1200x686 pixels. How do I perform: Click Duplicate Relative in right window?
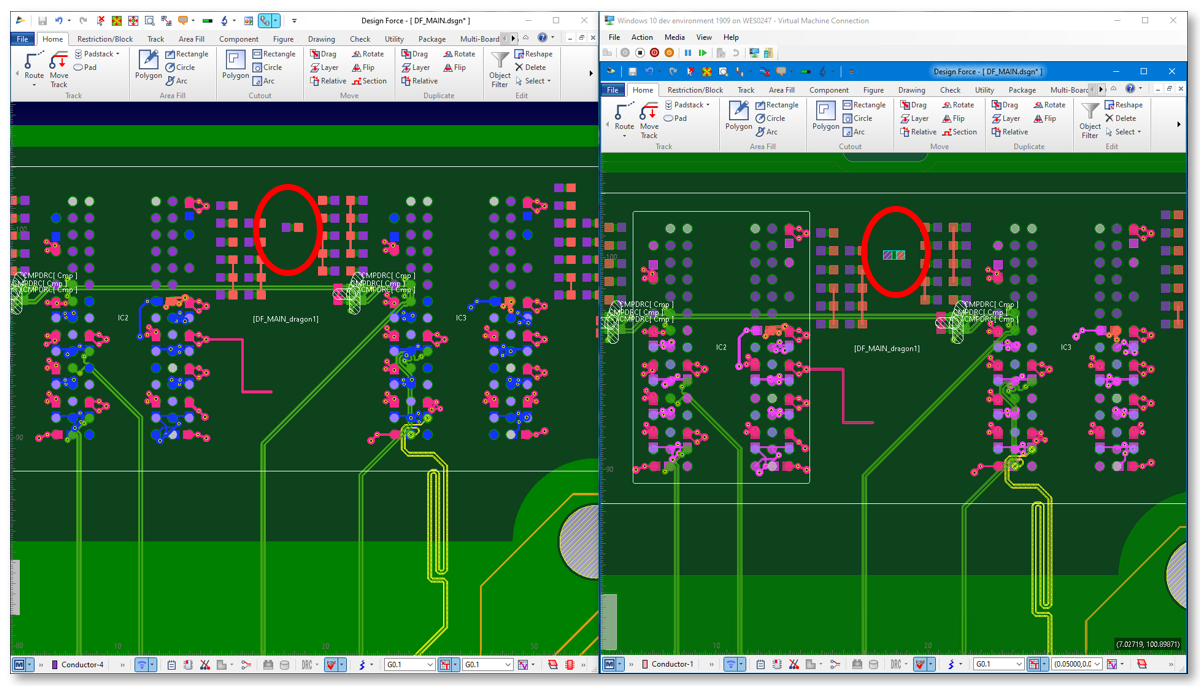click(x=1009, y=132)
